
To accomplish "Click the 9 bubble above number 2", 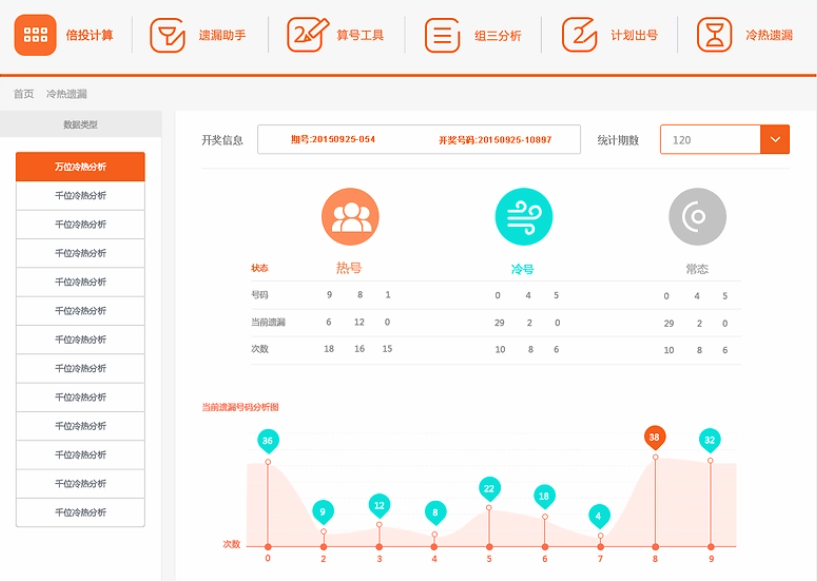I will tap(323, 512).
